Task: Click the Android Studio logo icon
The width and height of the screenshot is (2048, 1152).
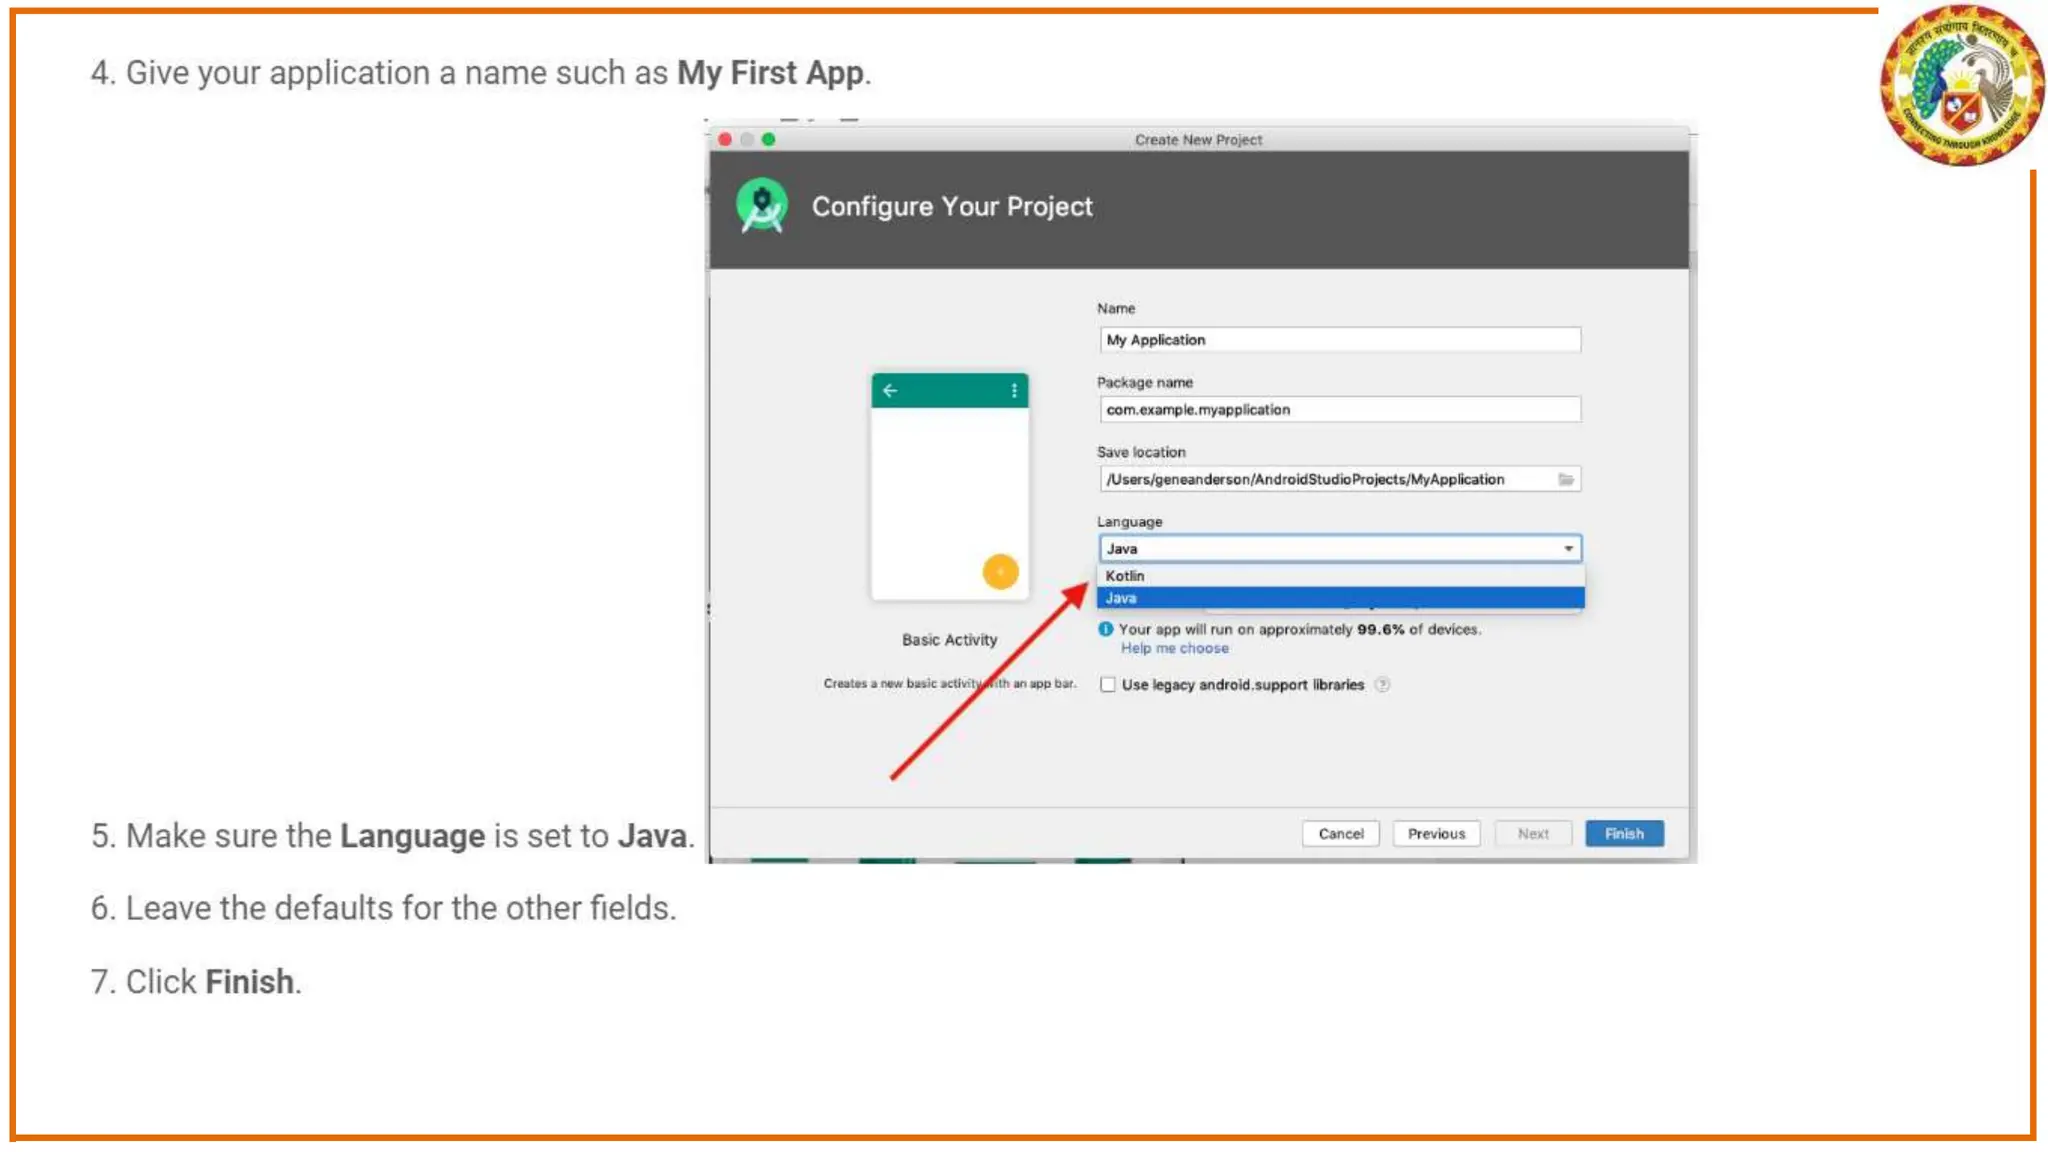Action: pos(762,206)
